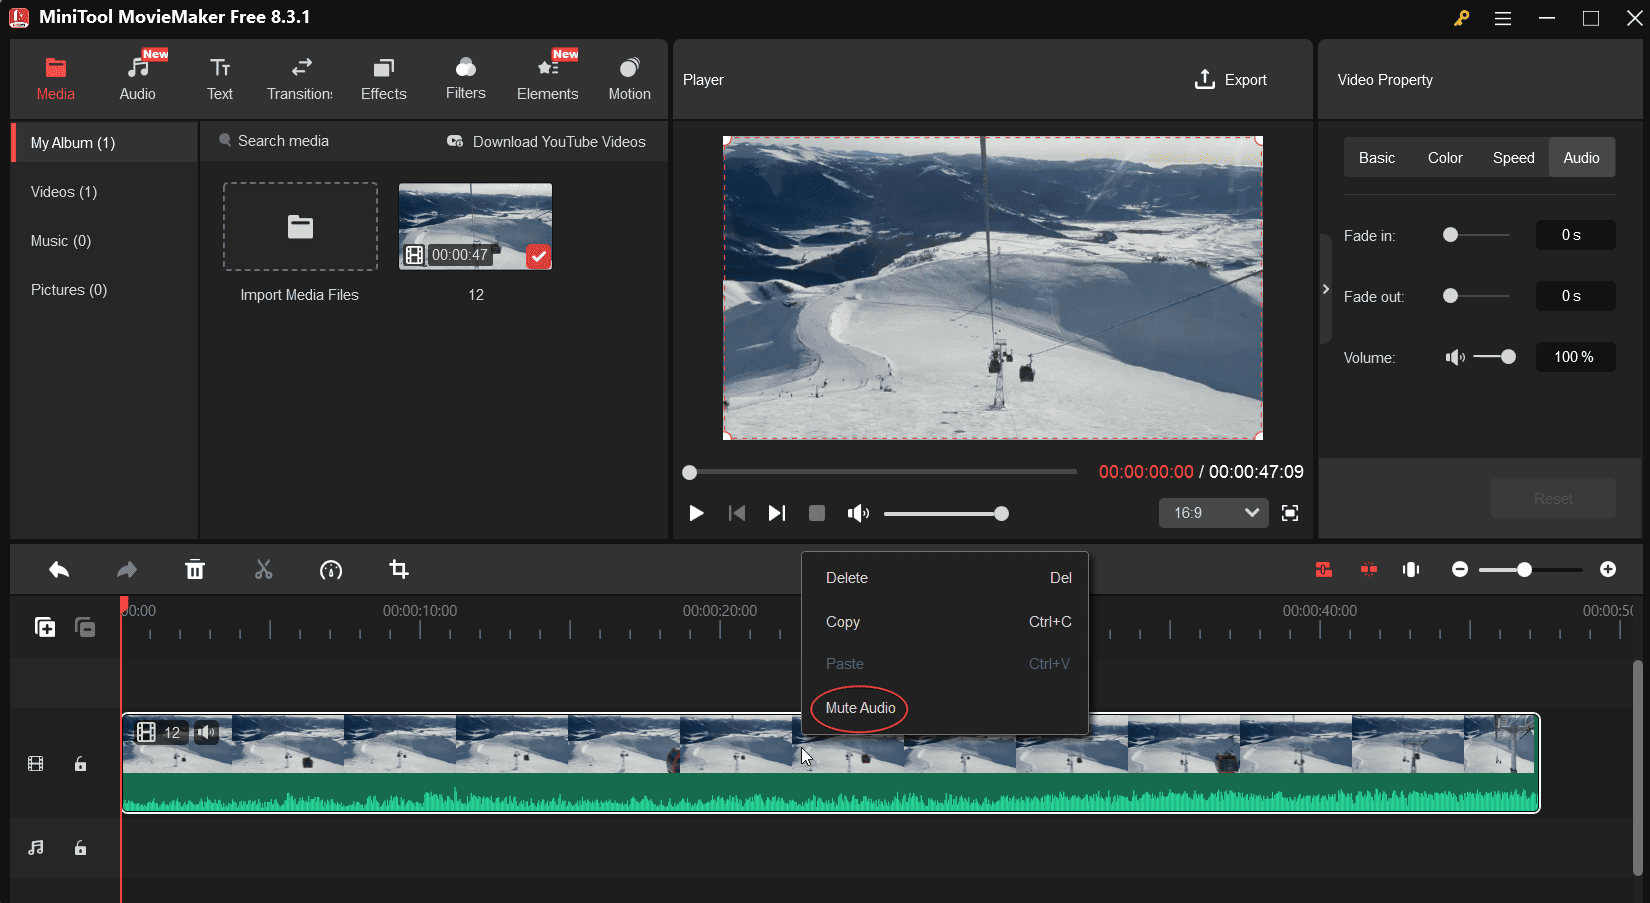Open the Elements library
1650x903 pixels.
(548, 78)
